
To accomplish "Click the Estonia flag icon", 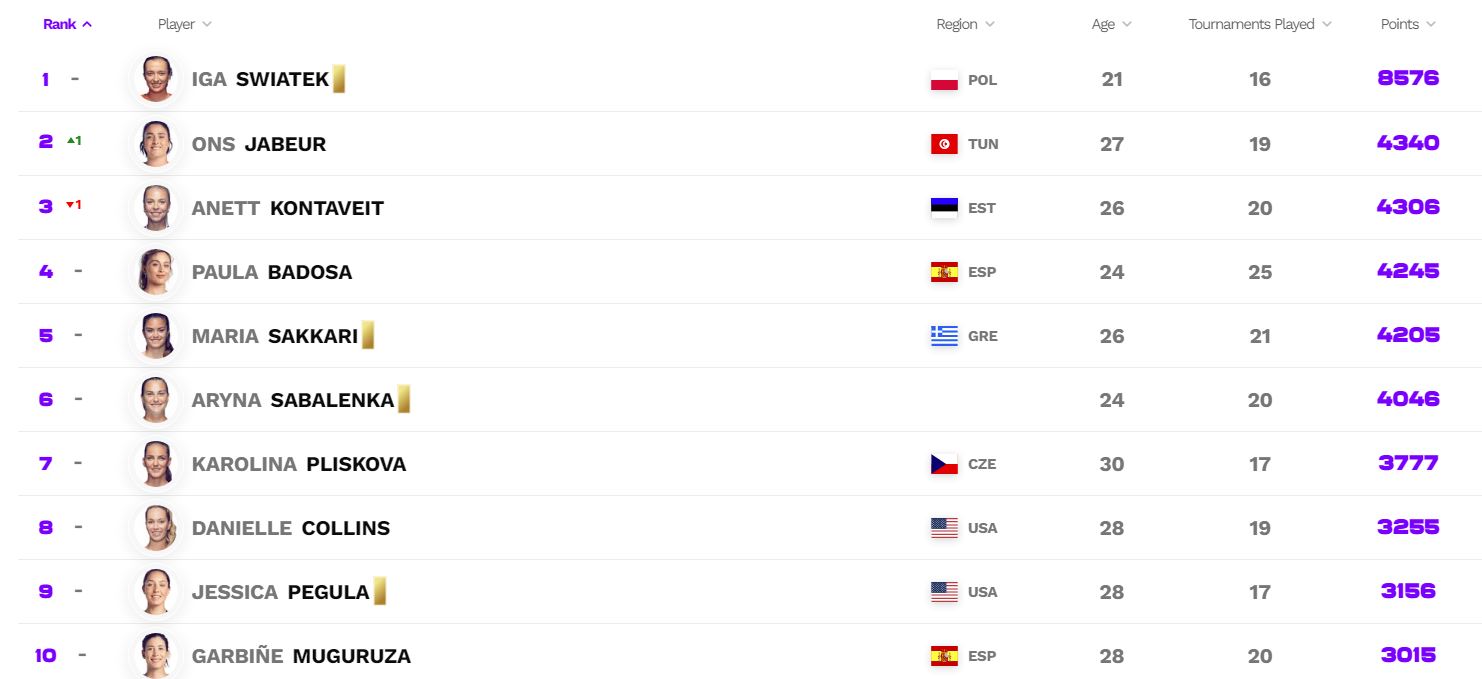I will [944, 208].
